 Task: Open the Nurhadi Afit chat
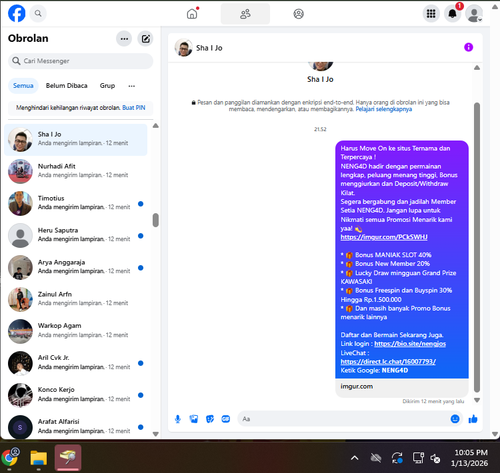76,171
